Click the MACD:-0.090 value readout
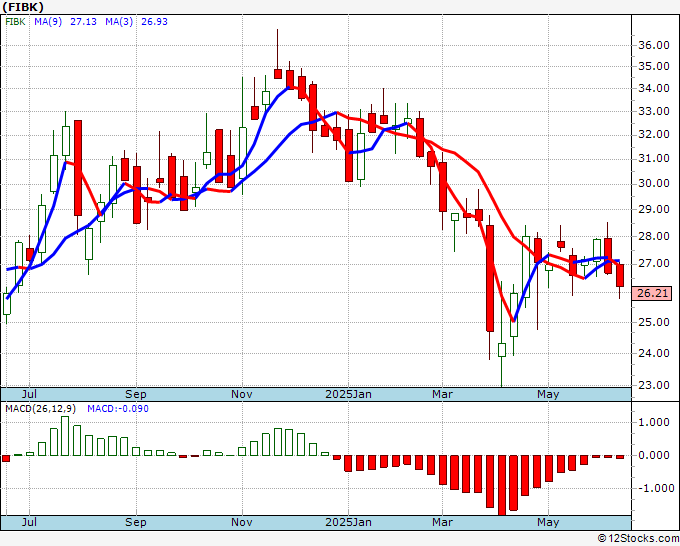The image size is (680, 546). [118, 409]
